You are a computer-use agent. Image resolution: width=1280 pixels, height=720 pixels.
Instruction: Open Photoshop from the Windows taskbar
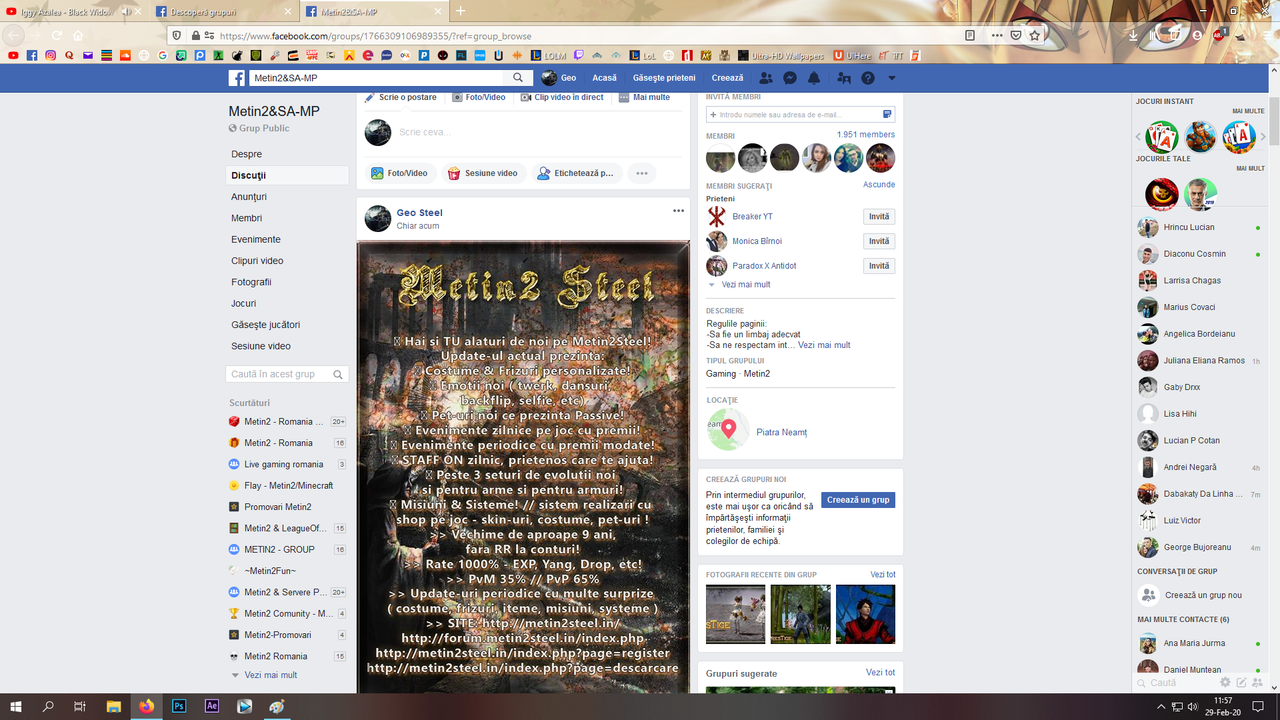pos(179,706)
